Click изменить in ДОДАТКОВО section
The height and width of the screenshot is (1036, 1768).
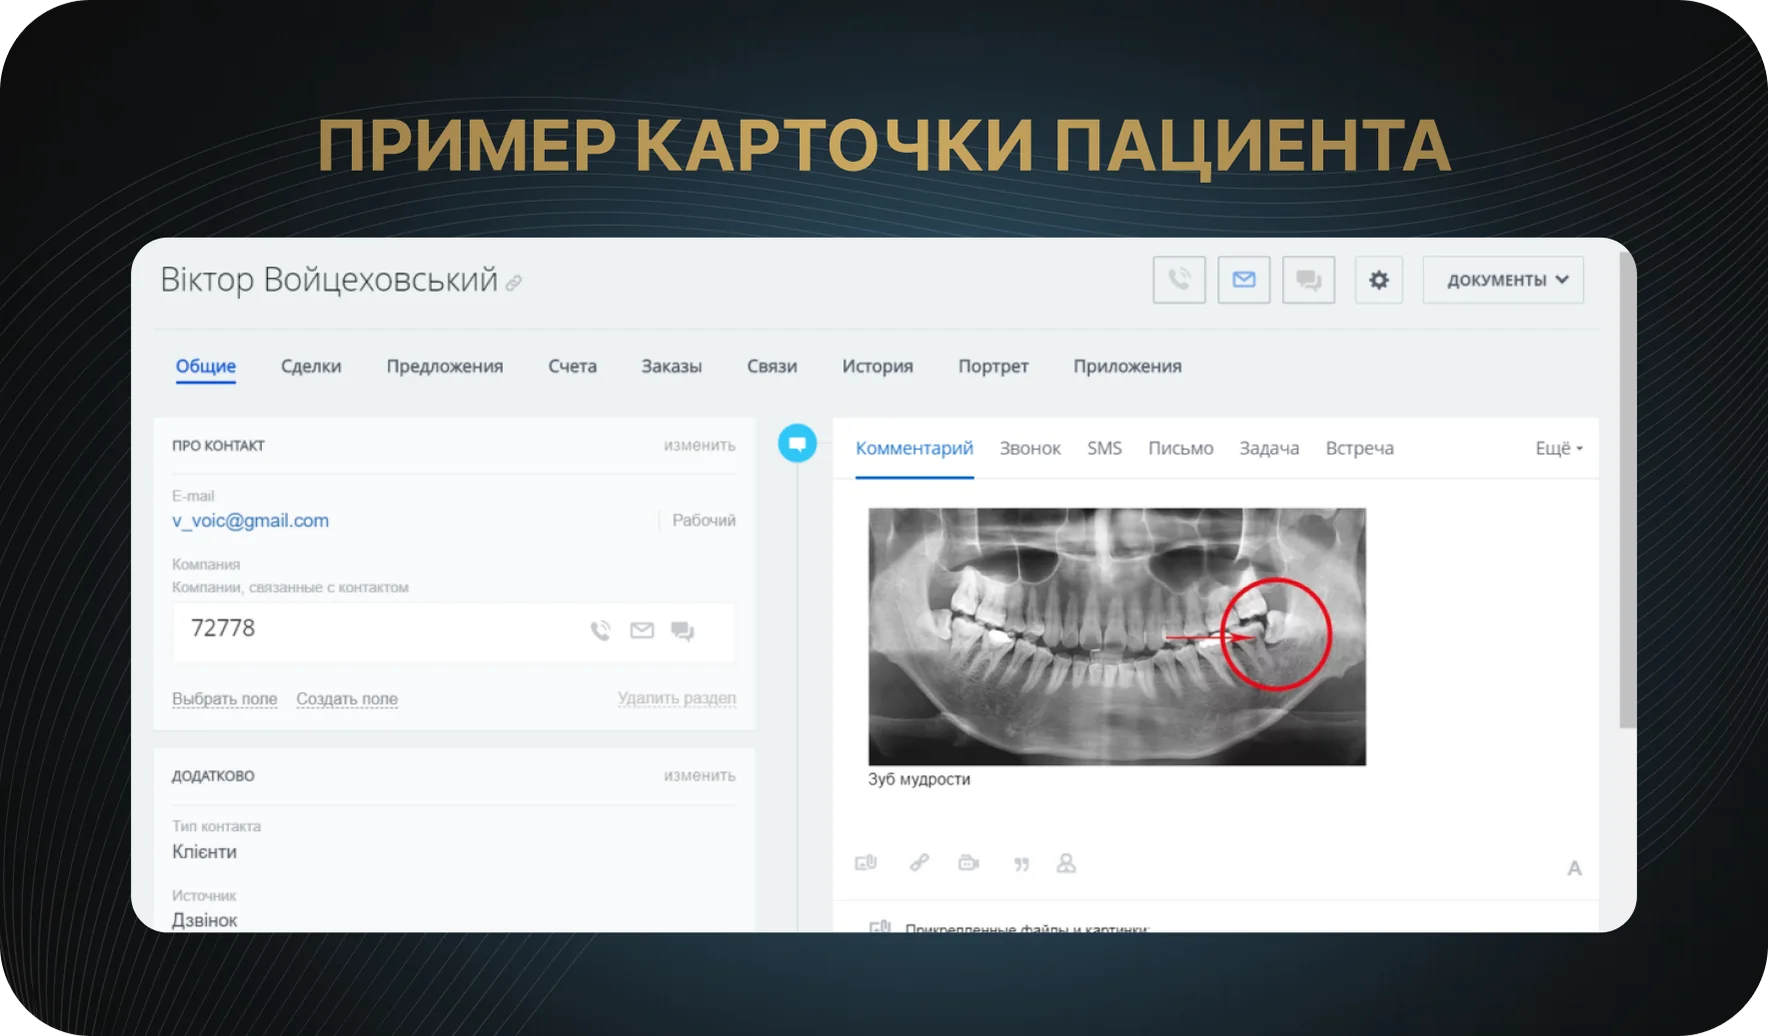pos(700,775)
